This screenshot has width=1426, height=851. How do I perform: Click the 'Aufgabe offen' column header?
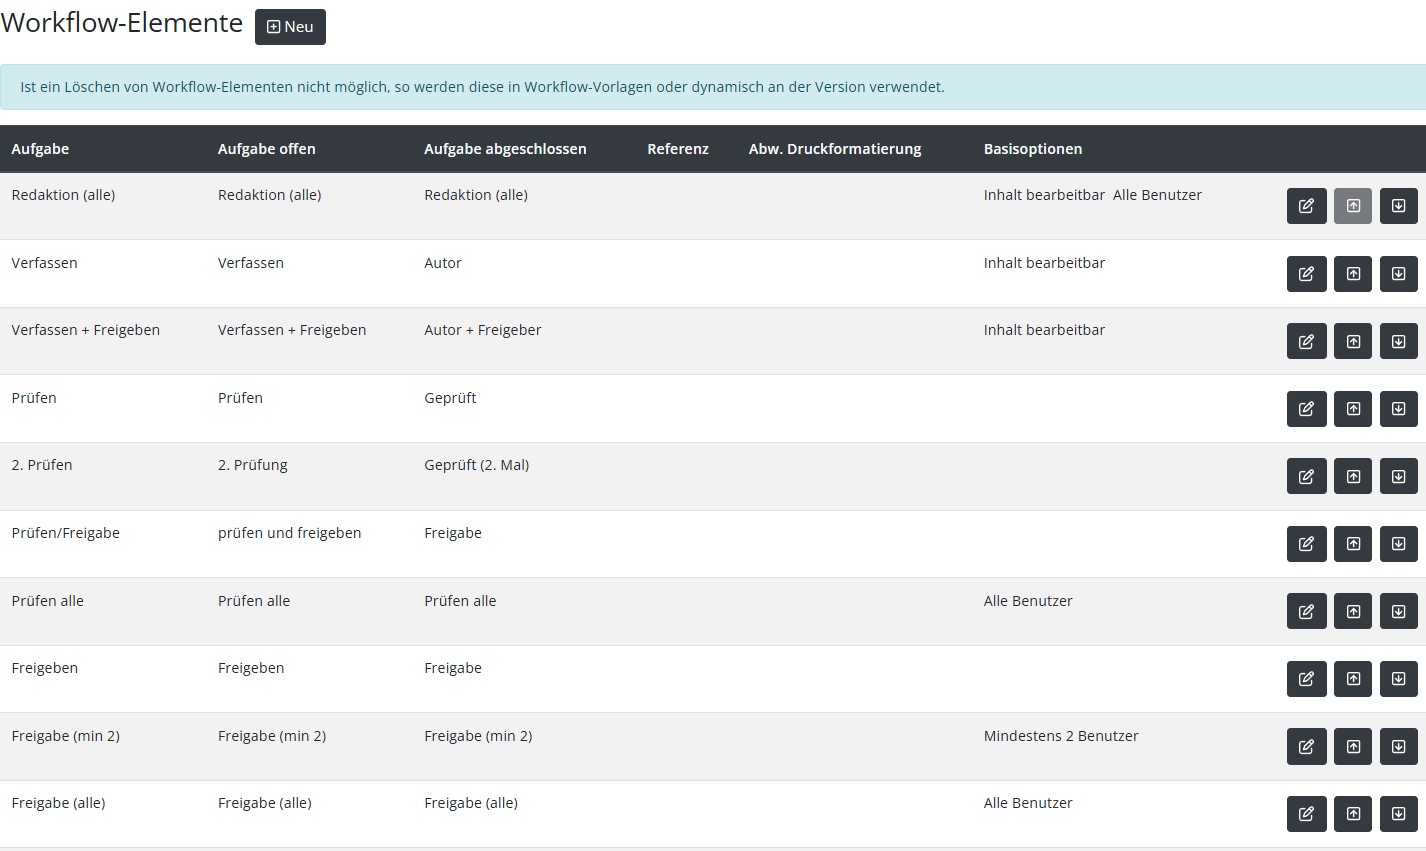coord(266,149)
